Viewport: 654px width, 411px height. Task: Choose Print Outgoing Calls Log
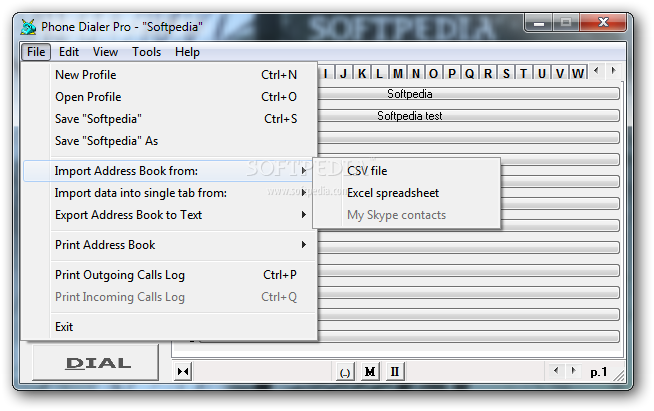[170, 275]
